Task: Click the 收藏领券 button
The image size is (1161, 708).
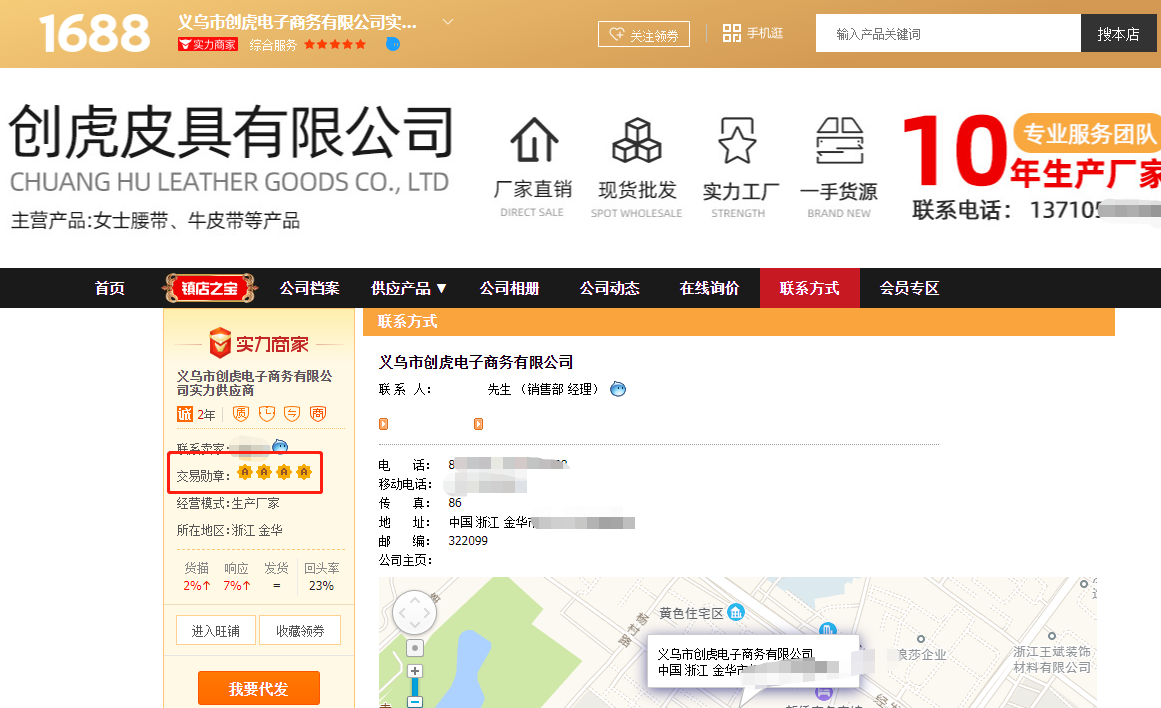Action: coord(300,630)
